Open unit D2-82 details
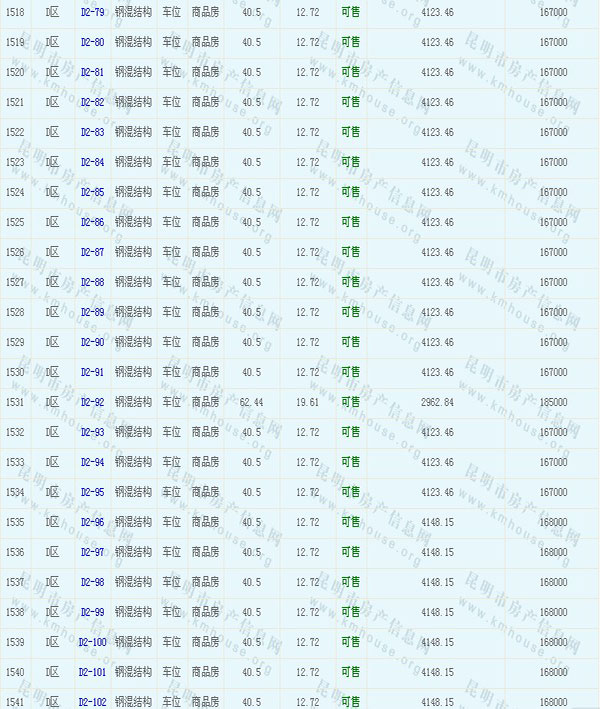 click(x=92, y=102)
